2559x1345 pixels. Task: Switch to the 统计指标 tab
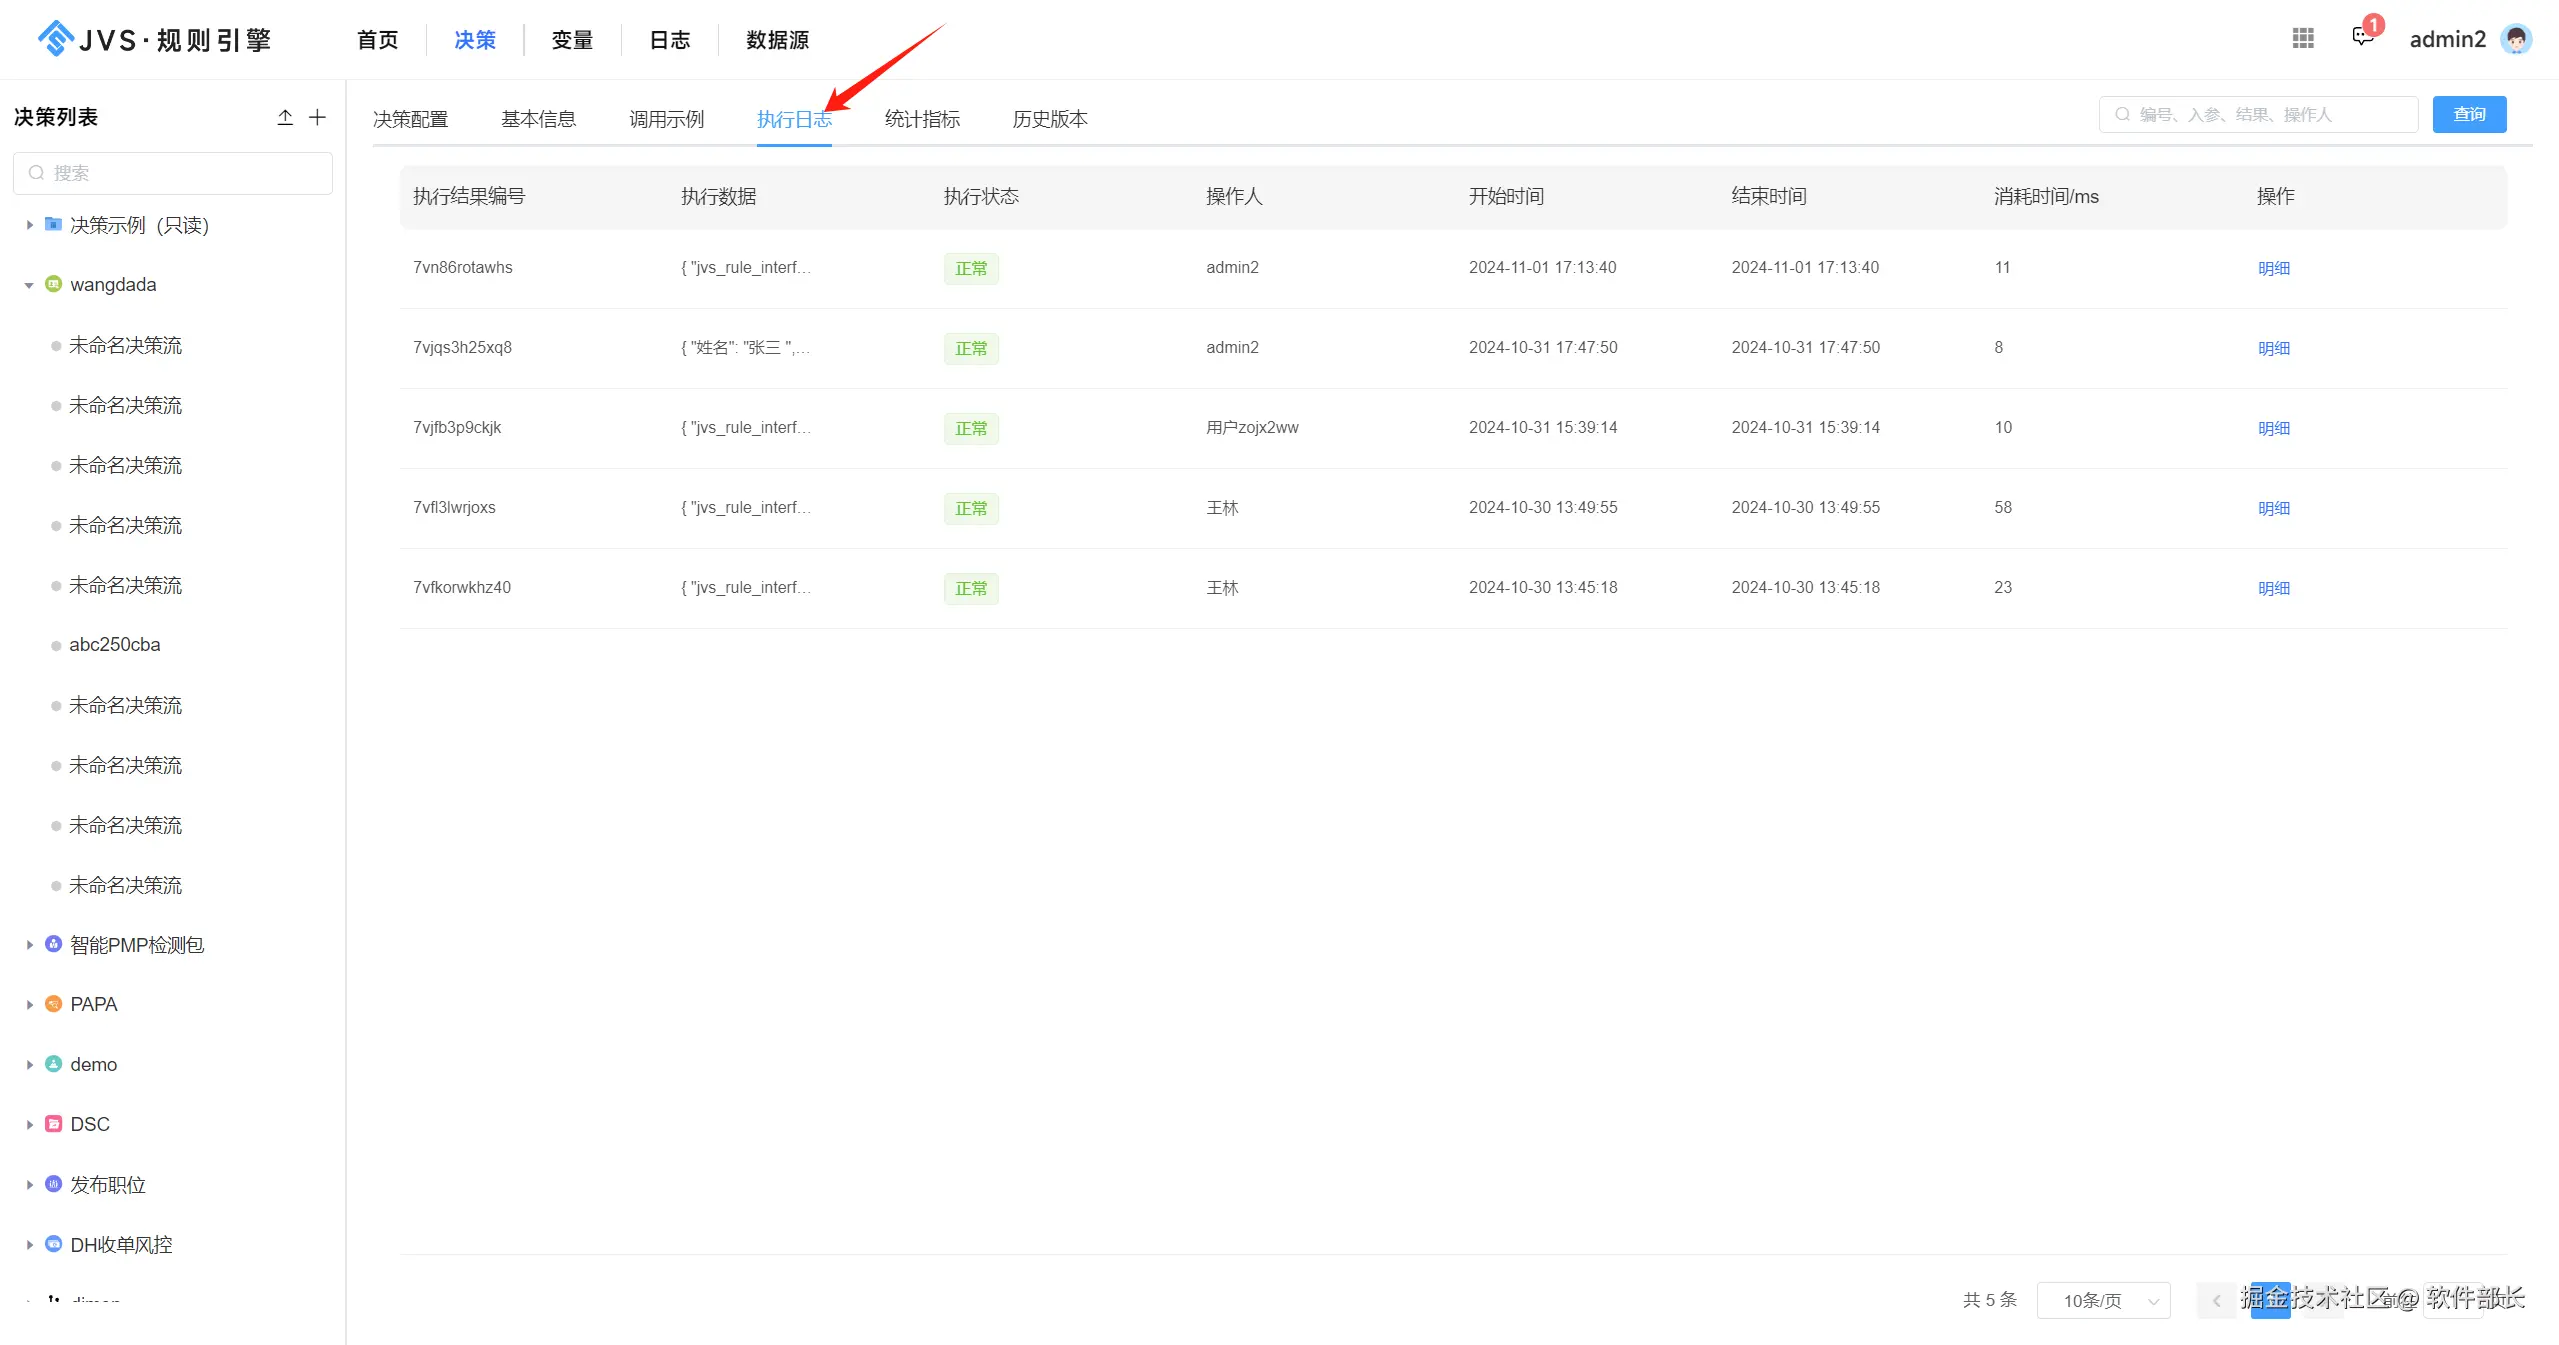click(922, 119)
